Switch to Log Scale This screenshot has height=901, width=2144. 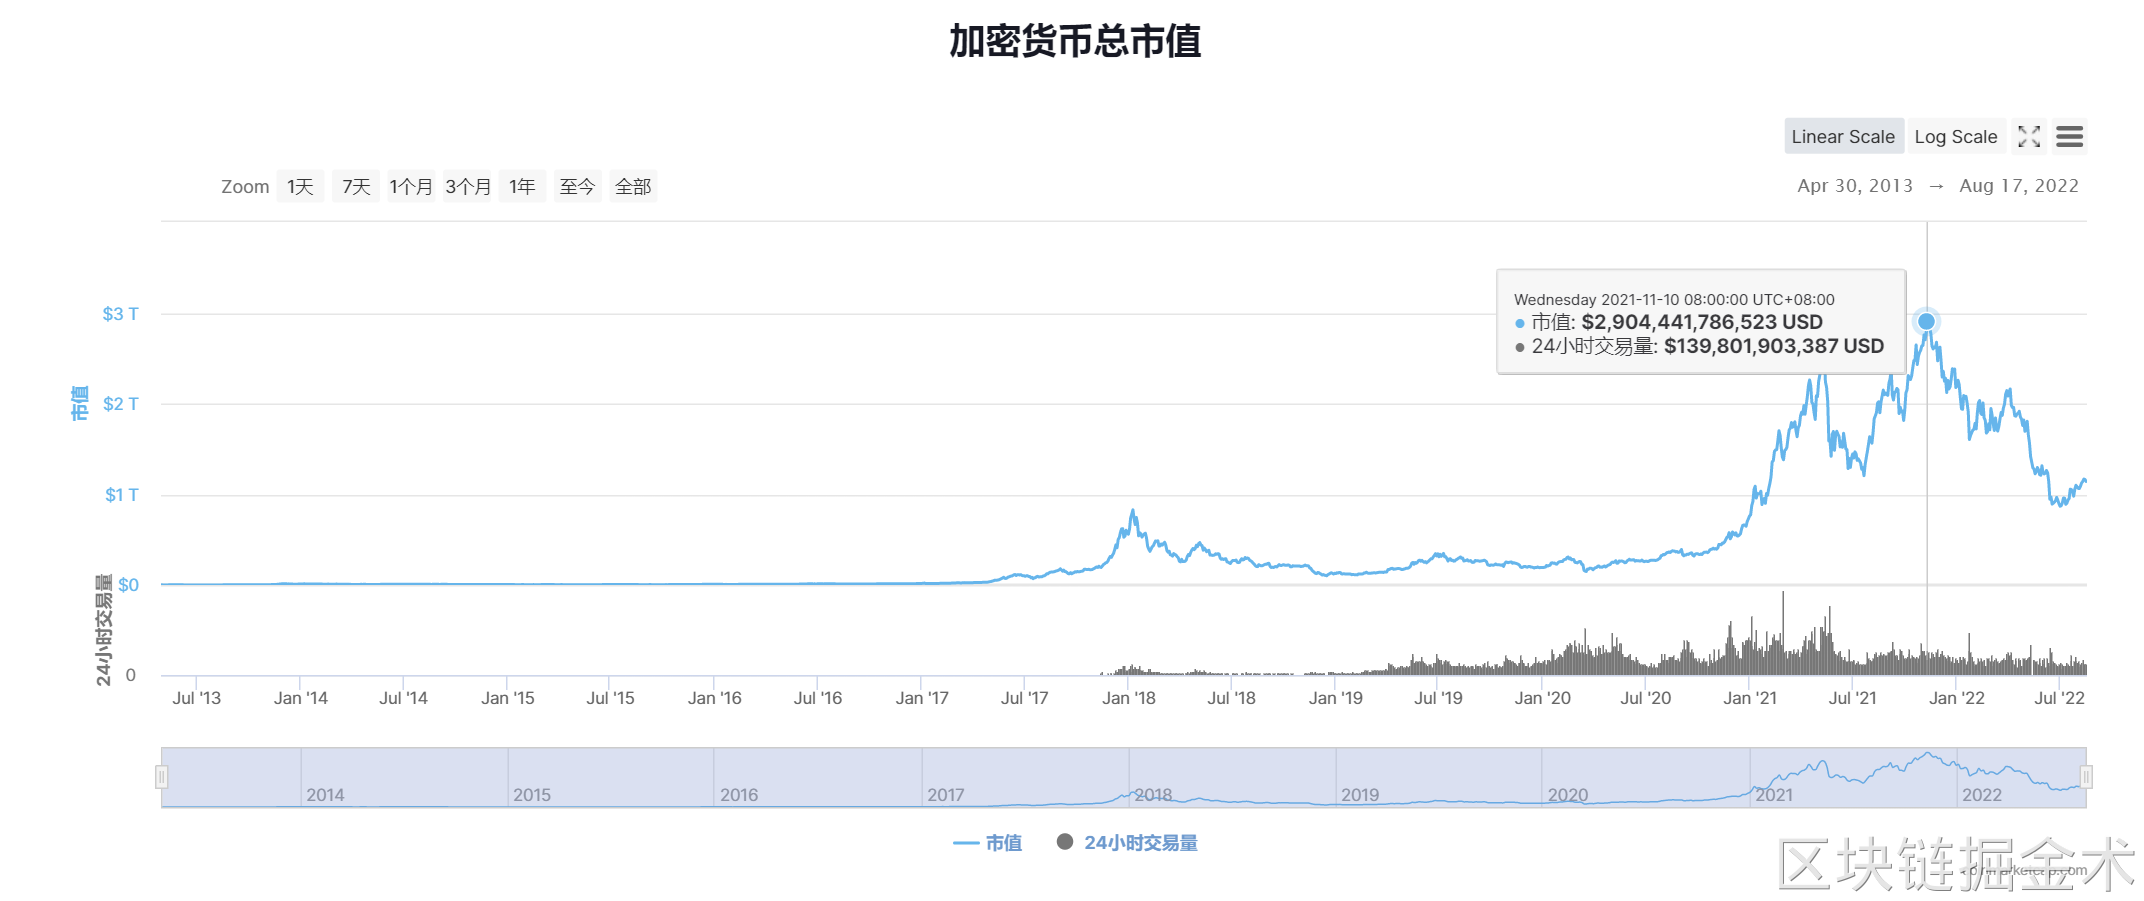[1956, 137]
